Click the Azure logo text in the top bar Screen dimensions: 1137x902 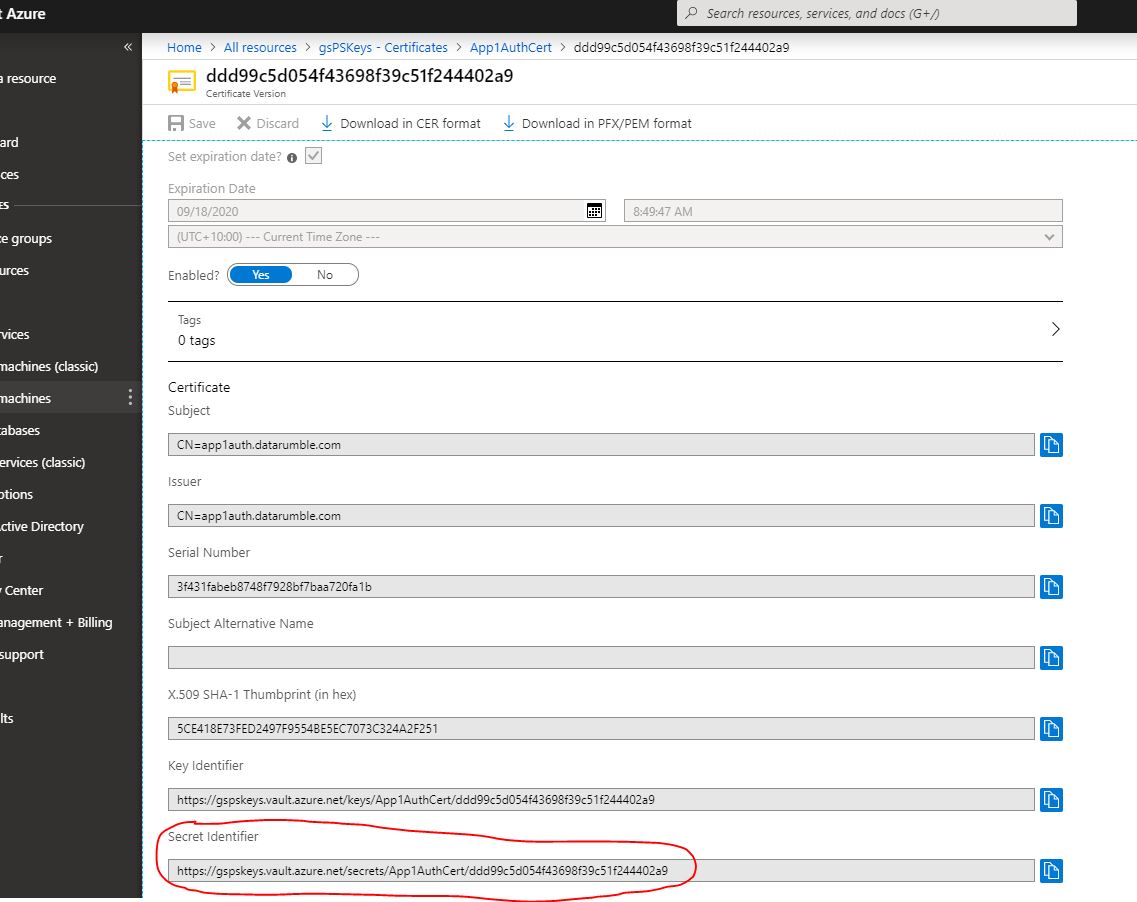coord(24,13)
